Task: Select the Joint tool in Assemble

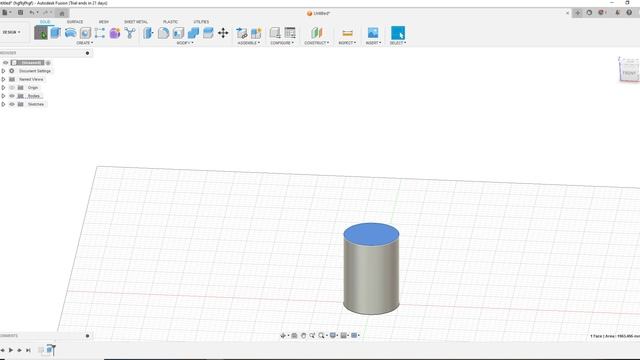Action: tap(242, 33)
